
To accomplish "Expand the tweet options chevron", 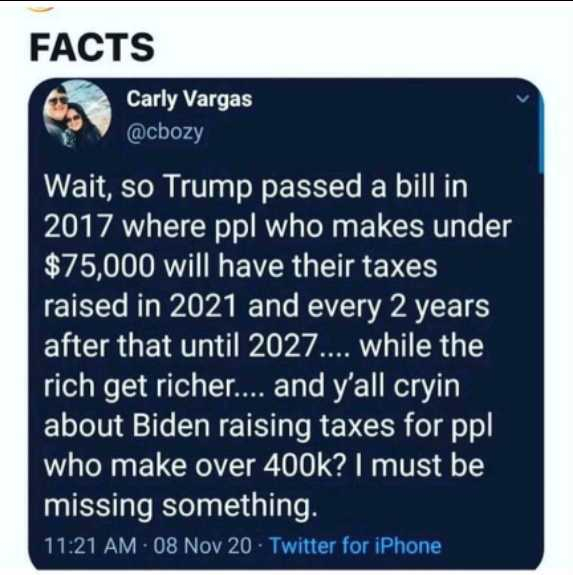I will coord(523,99).
